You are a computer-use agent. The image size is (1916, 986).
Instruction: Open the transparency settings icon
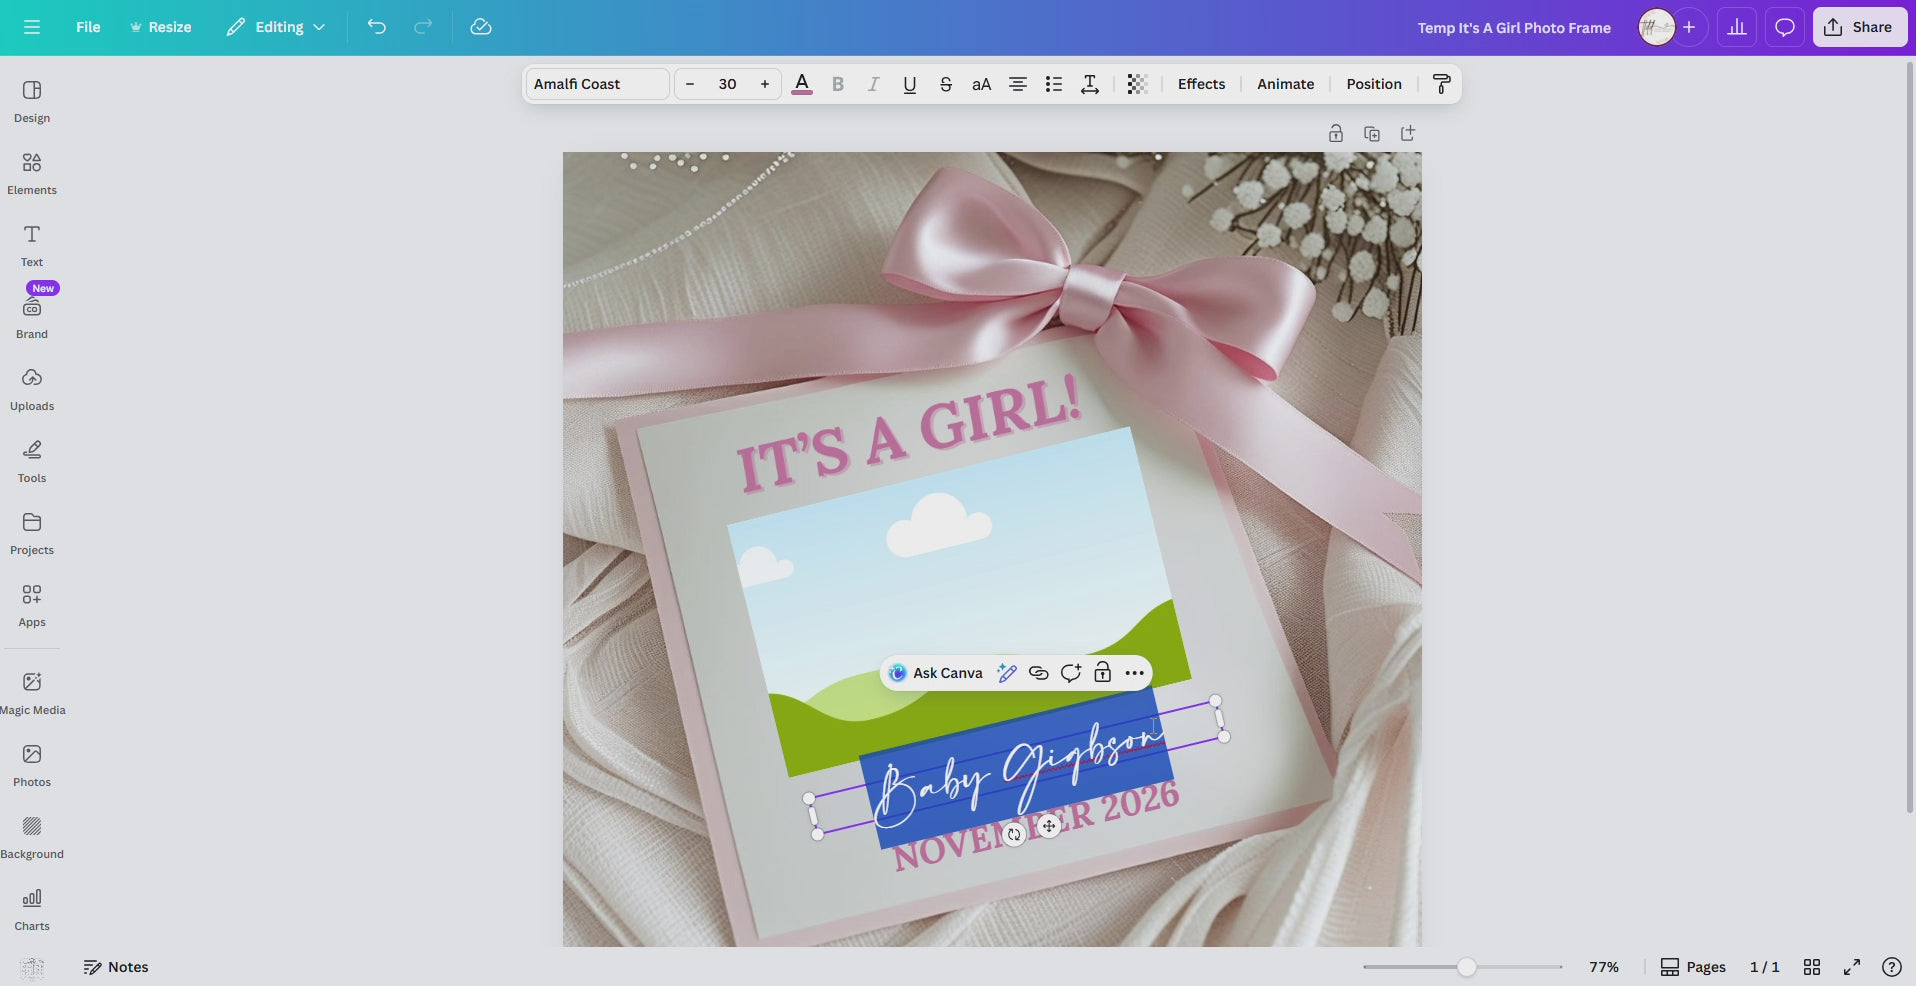click(1135, 84)
